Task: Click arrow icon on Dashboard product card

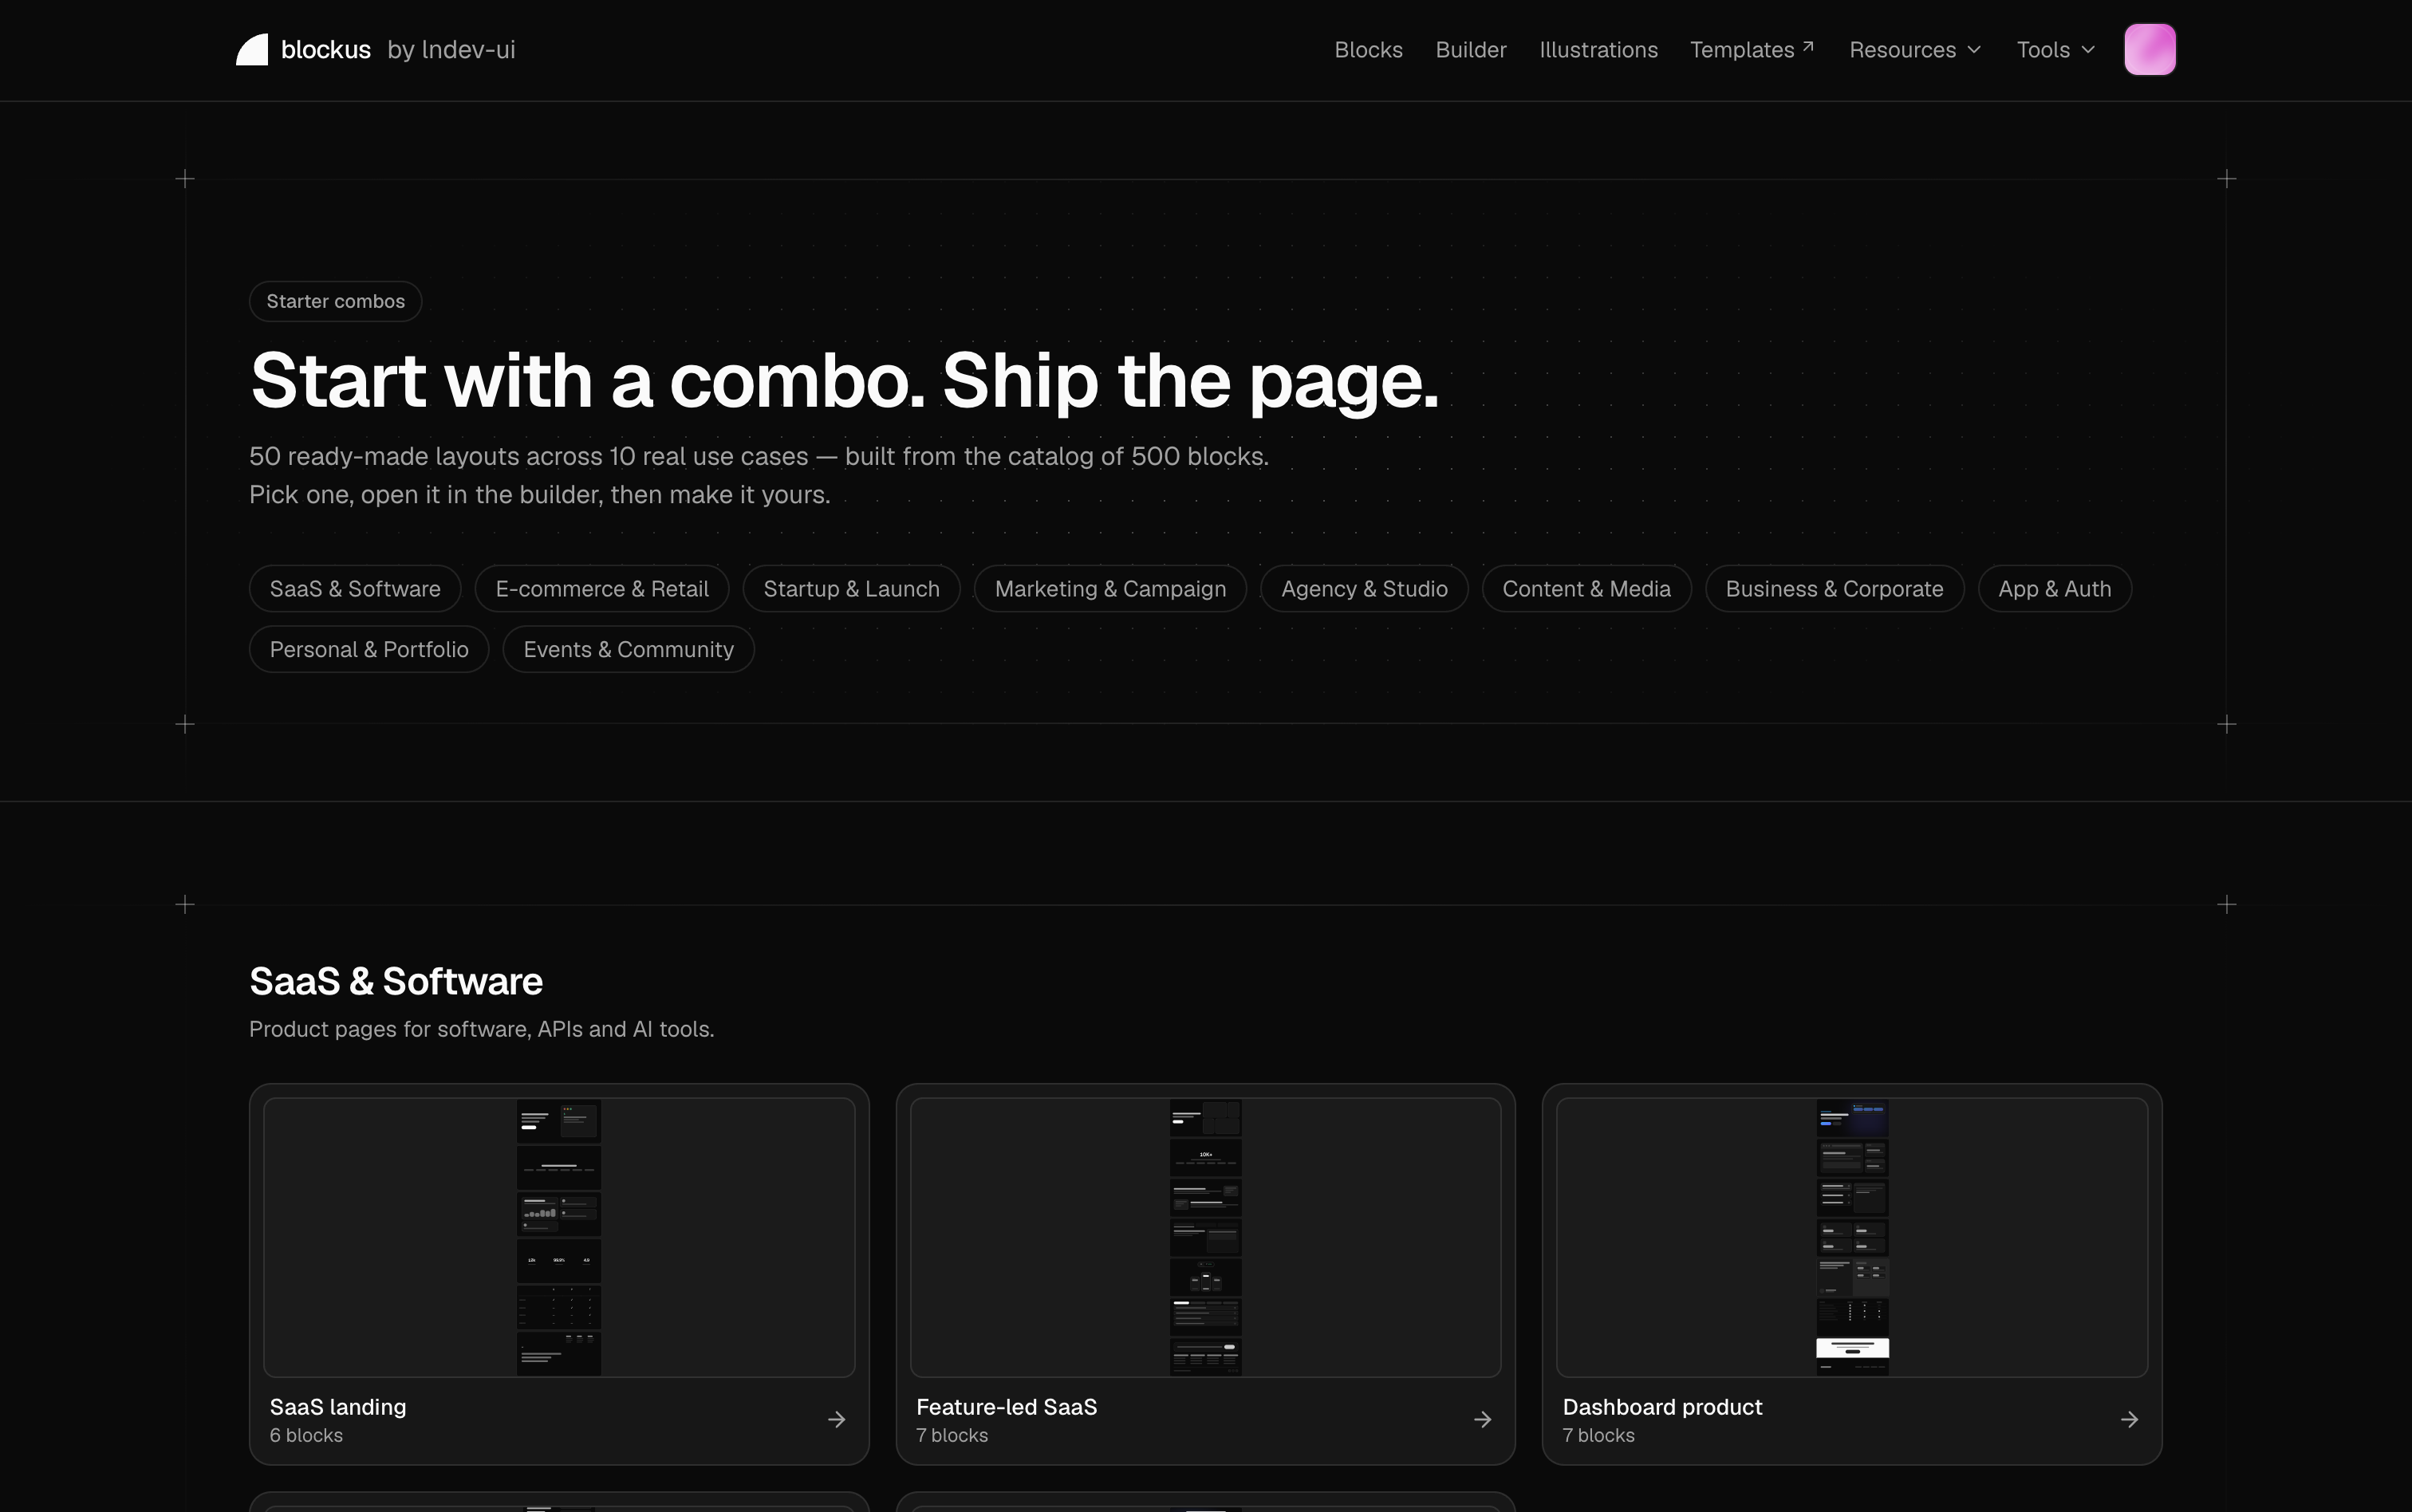Action: (x=2130, y=1419)
